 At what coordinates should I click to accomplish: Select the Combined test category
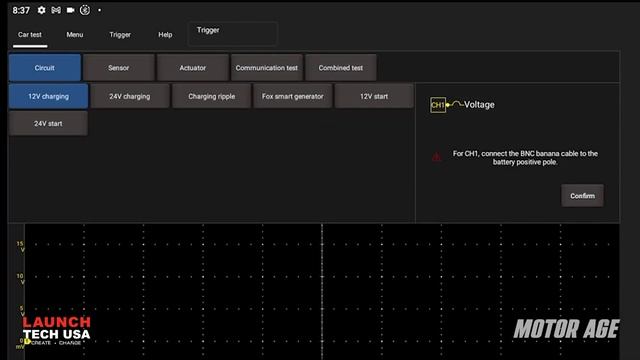341,68
